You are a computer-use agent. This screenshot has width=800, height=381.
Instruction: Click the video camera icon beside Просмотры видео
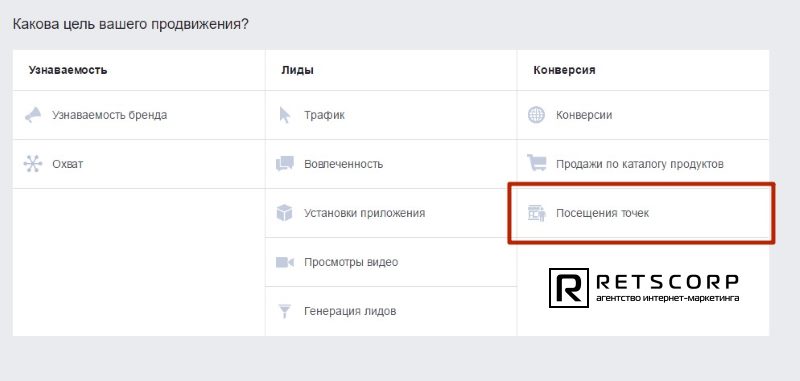(284, 262)
